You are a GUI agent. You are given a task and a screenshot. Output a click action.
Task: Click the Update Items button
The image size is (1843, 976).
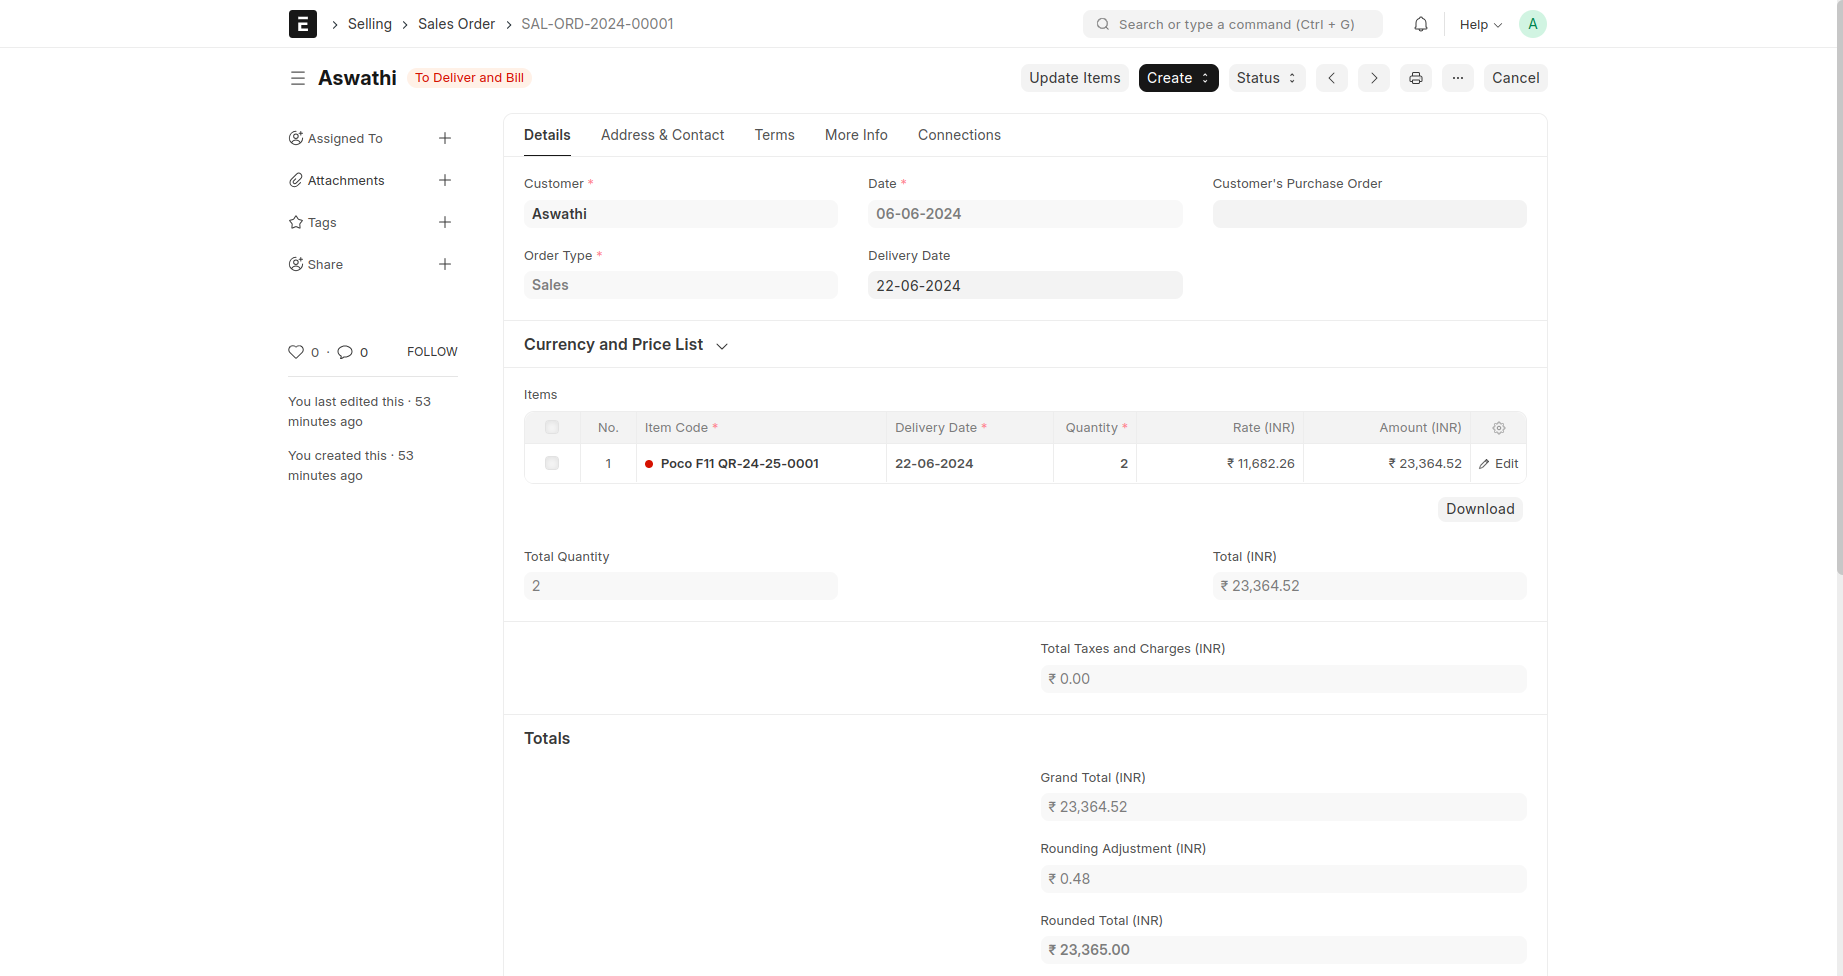point(1074,78)
